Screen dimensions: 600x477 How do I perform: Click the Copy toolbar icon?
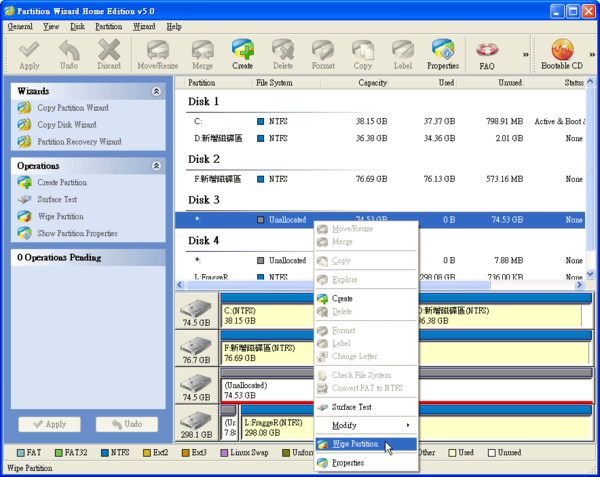363,55
